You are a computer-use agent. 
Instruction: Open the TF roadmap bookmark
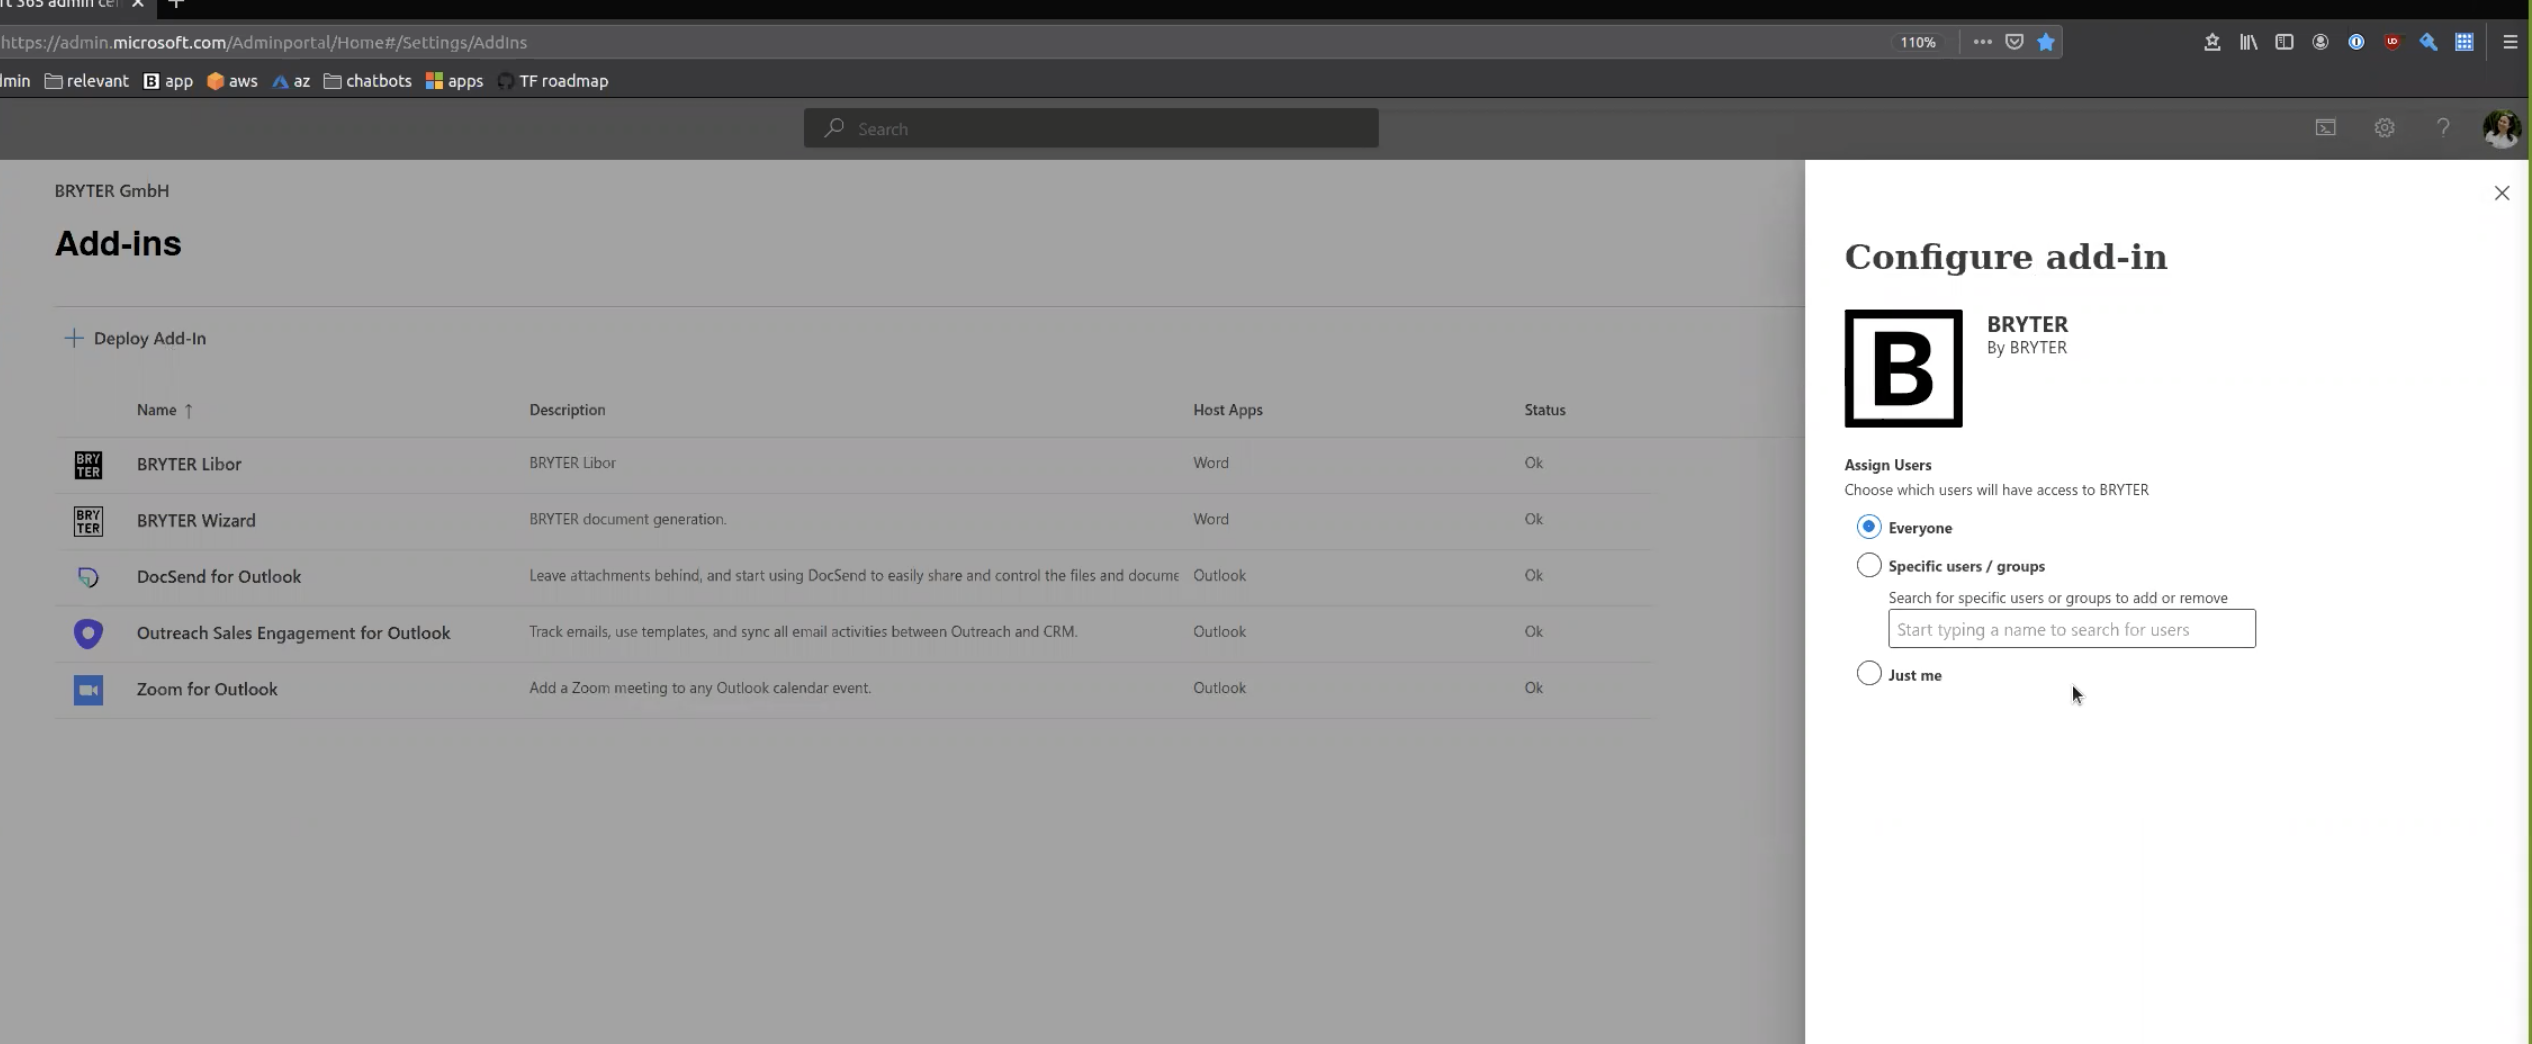(553, 81)
